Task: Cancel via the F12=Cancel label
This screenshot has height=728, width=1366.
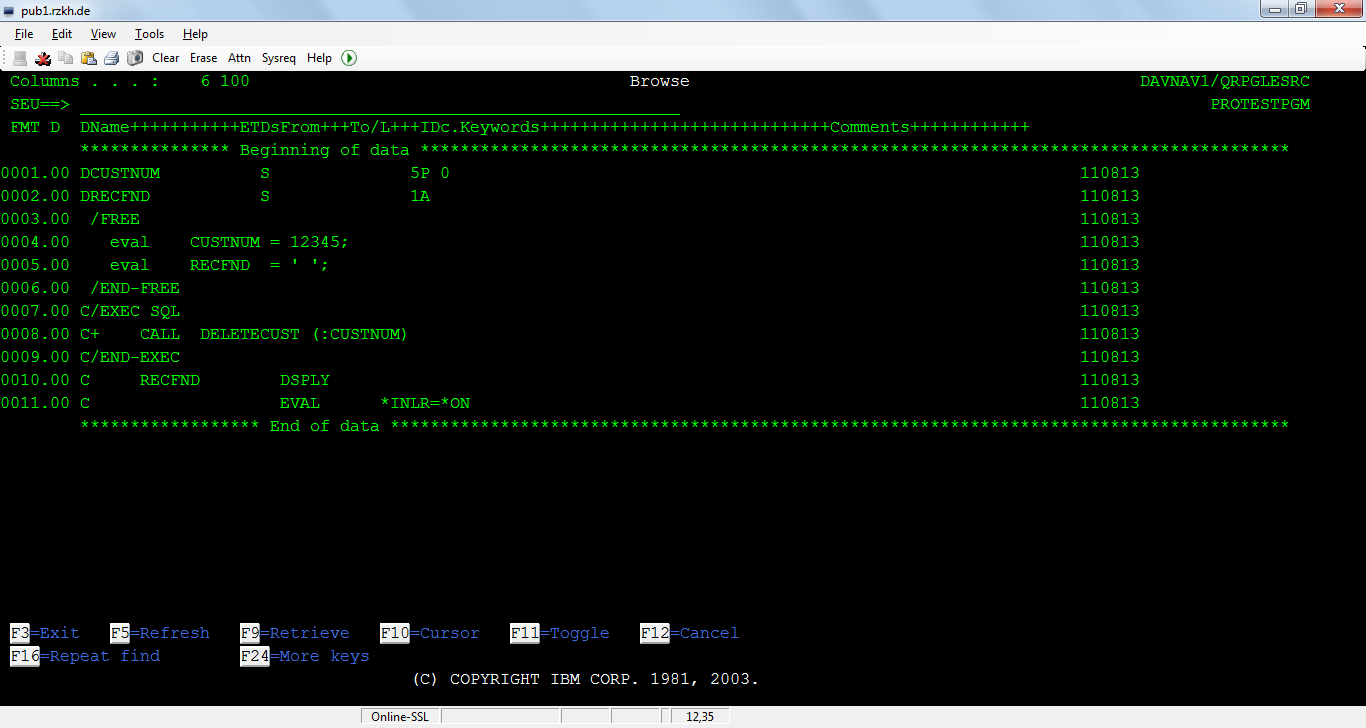Action: tap(689, 632)
